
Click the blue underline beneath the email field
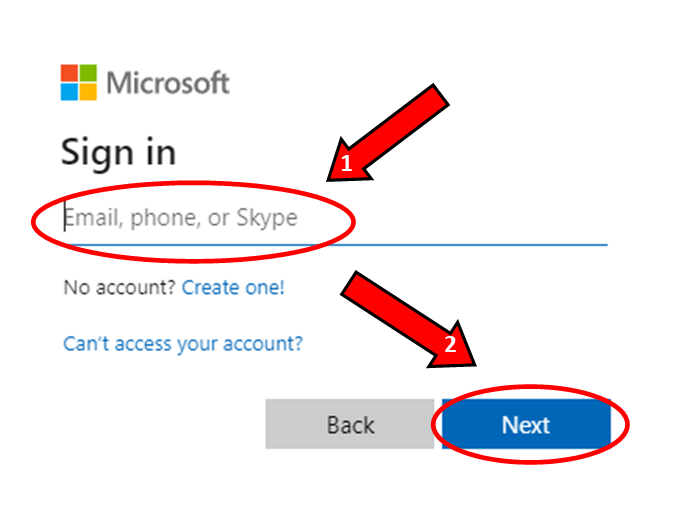[x=335, y=245]
